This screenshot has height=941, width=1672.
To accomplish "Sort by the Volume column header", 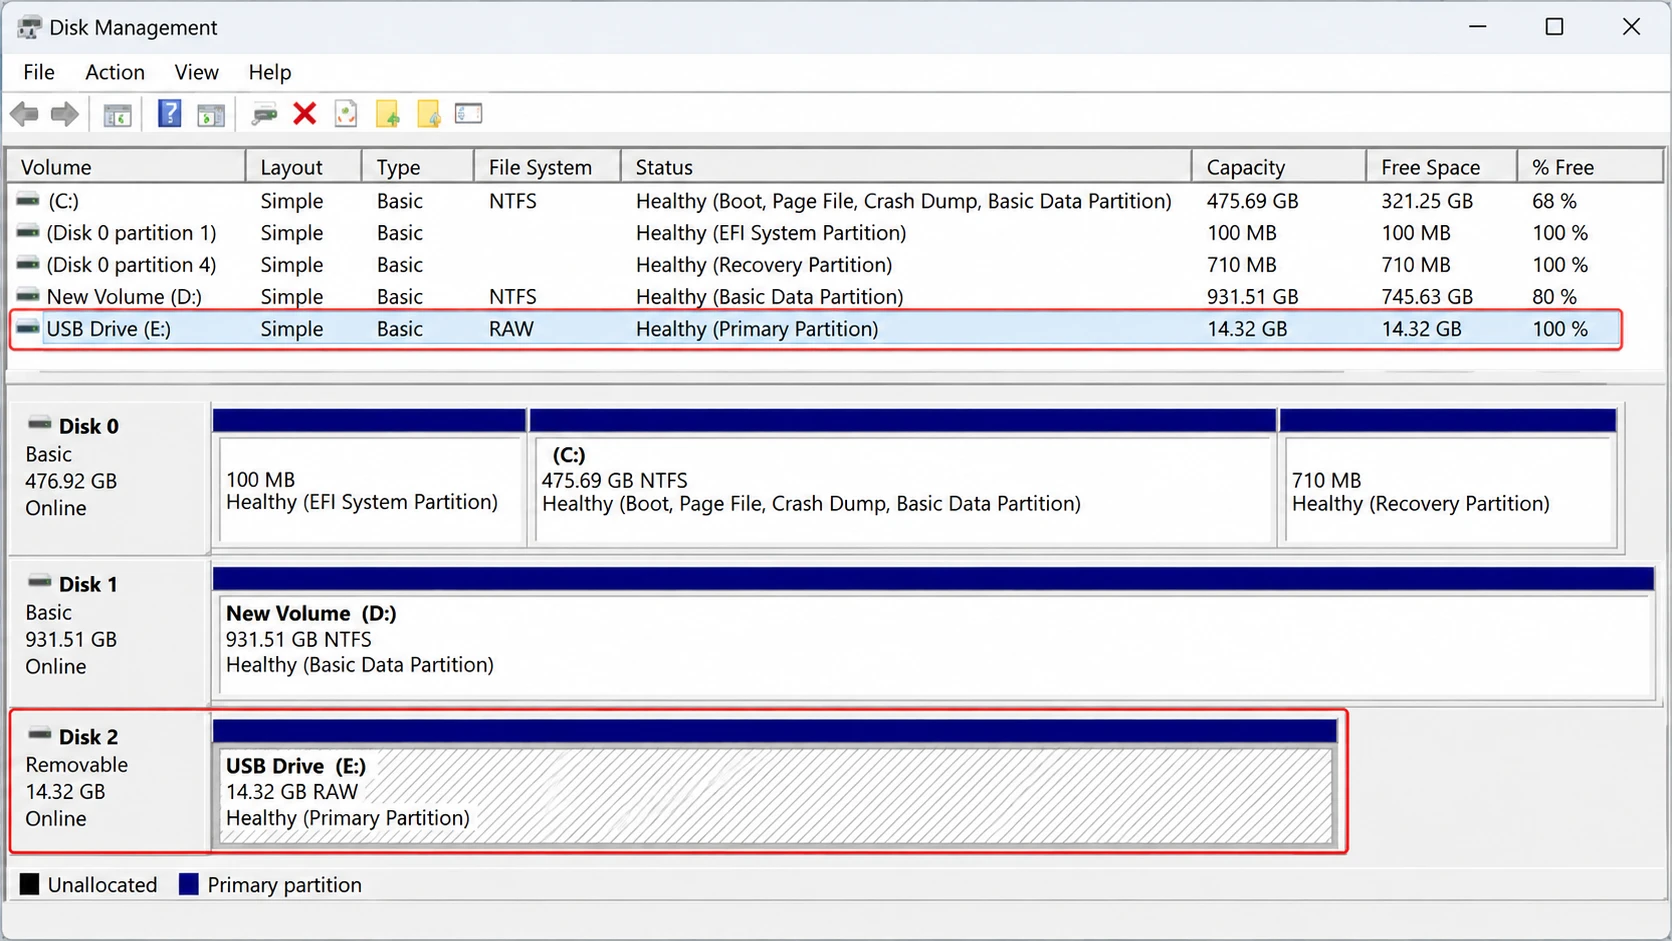I will (x=126, y=167).
